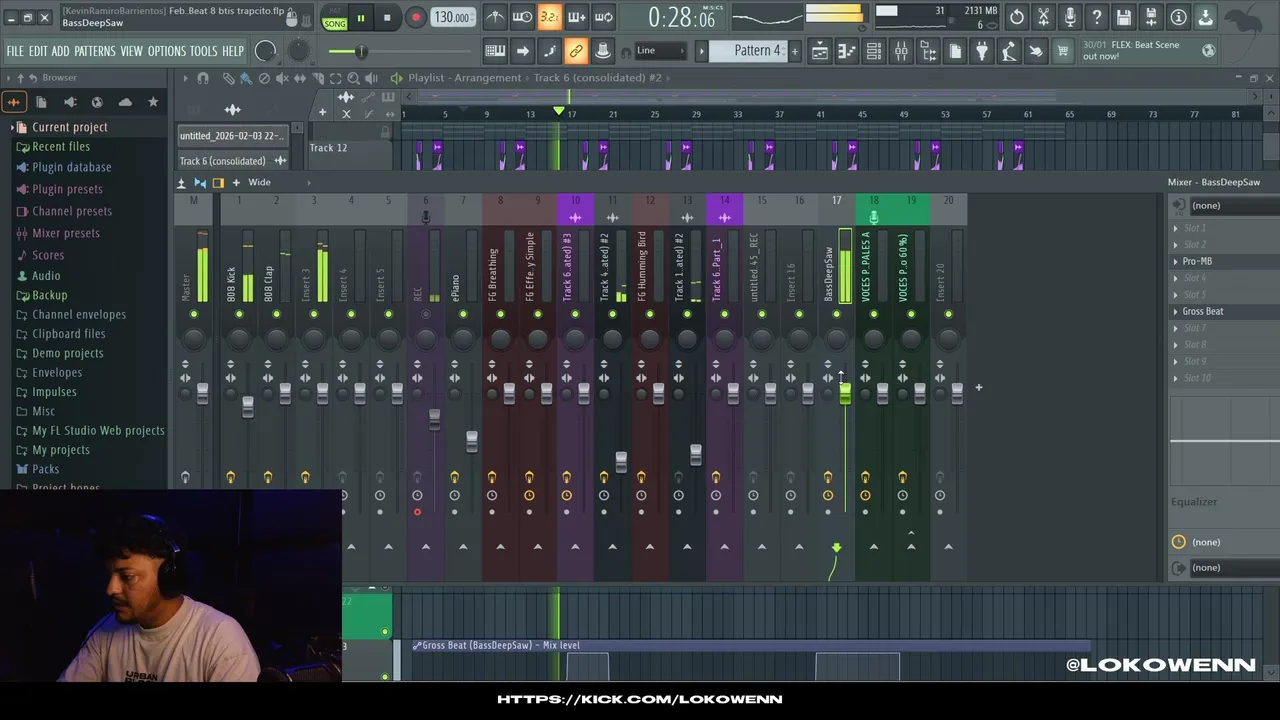Viewport: 1280px width, 720px height.
Task: Open the piano roll view icon
Action: pyautogui.click(x=846, y=51)
